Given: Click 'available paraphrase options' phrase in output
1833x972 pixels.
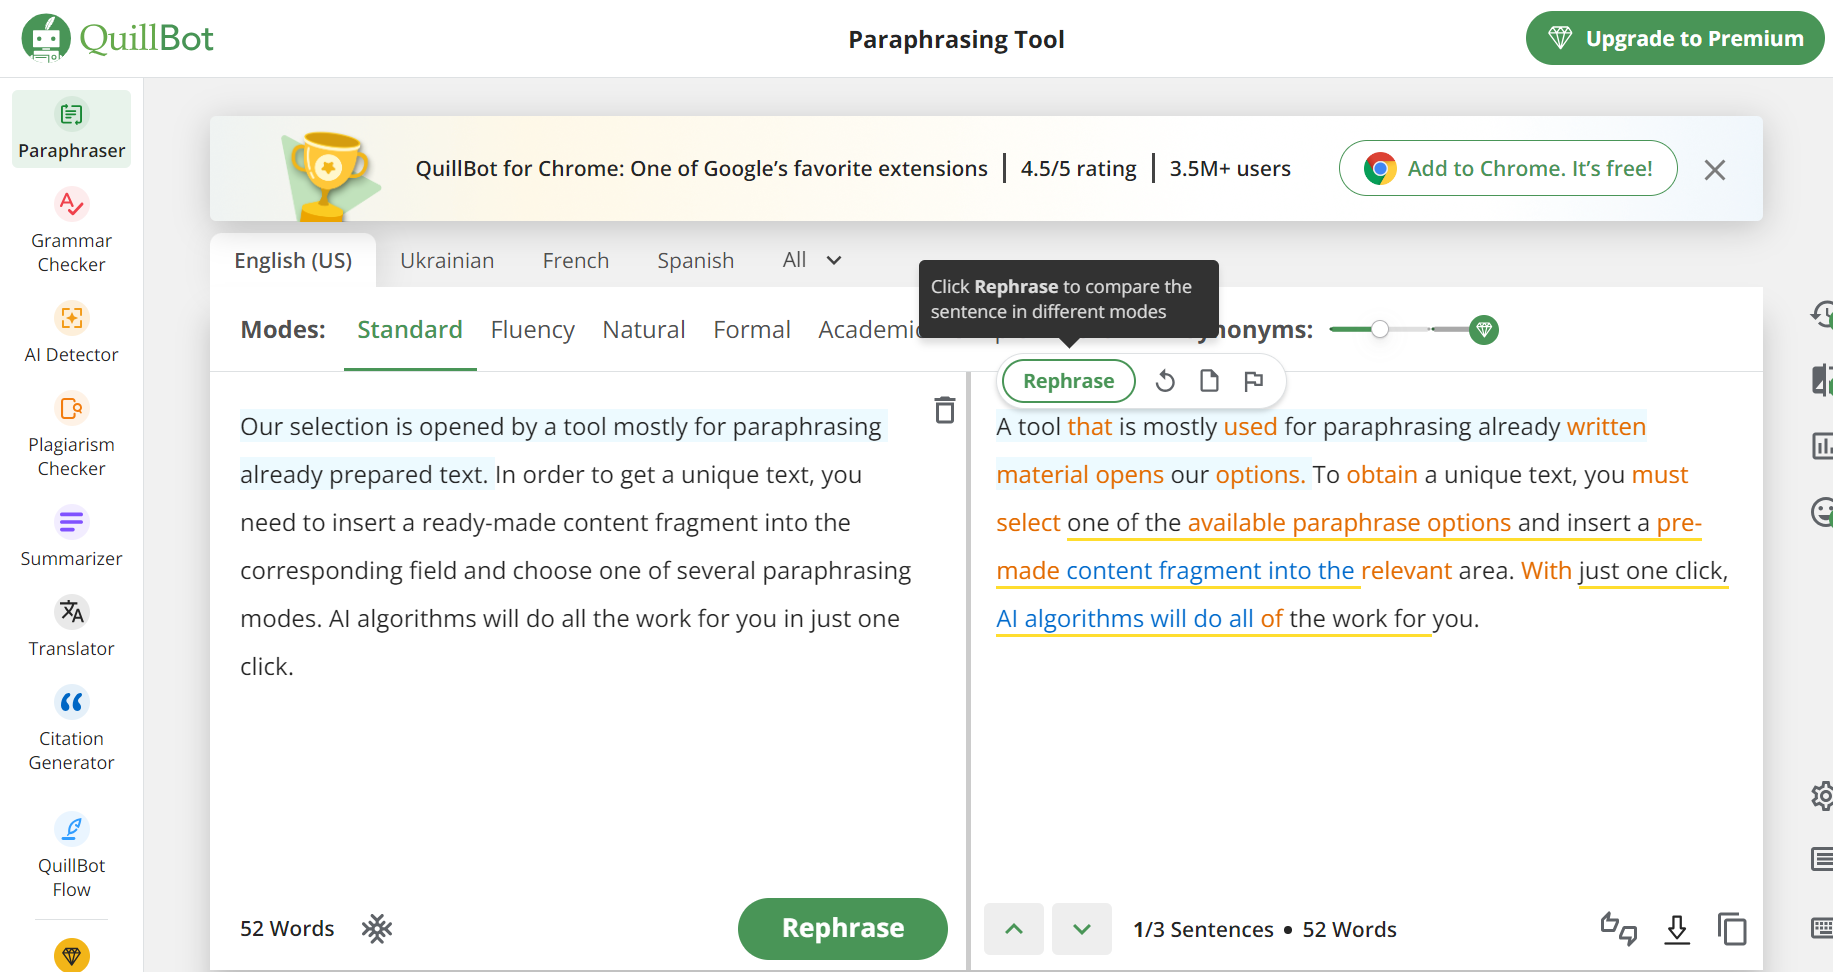Looking at the screenshot, I should pyautogui.click(x=1349, y=523).
